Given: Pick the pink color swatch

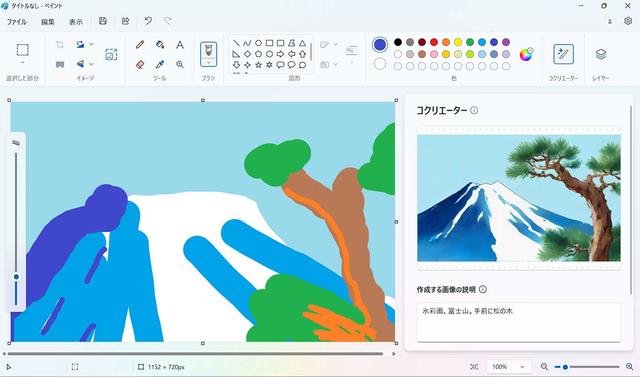Looking at the screenshot, I should click(x=434, y=54).
